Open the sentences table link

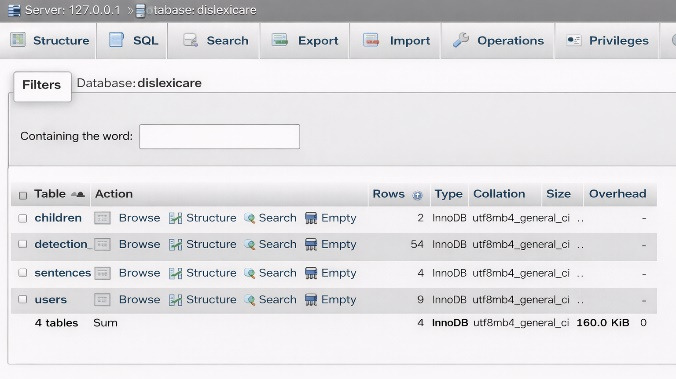[63, 273]
